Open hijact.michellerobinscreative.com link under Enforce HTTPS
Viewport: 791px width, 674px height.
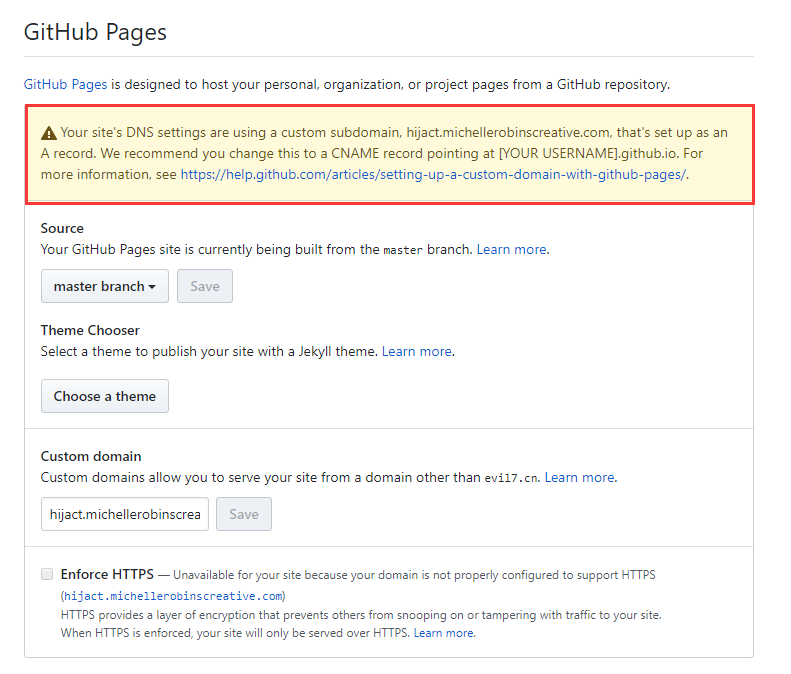click(x=173, y=596)
